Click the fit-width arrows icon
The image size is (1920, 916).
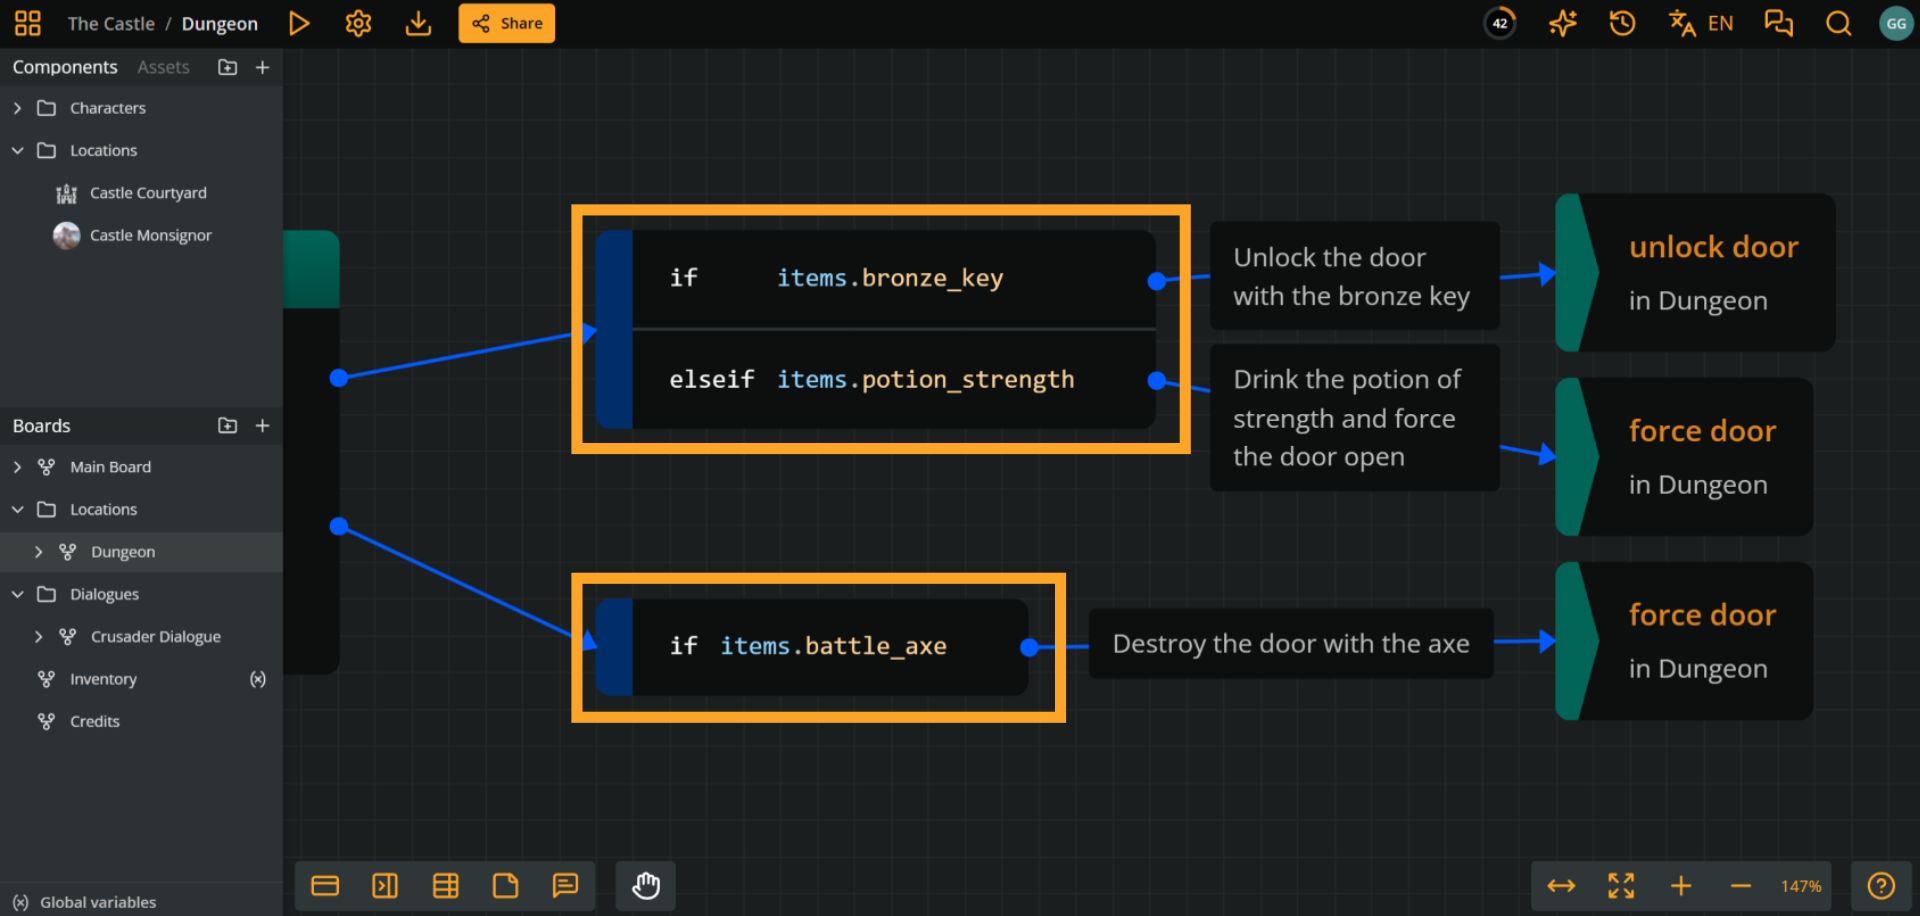pyautogui.click(x=1561, y=886)
